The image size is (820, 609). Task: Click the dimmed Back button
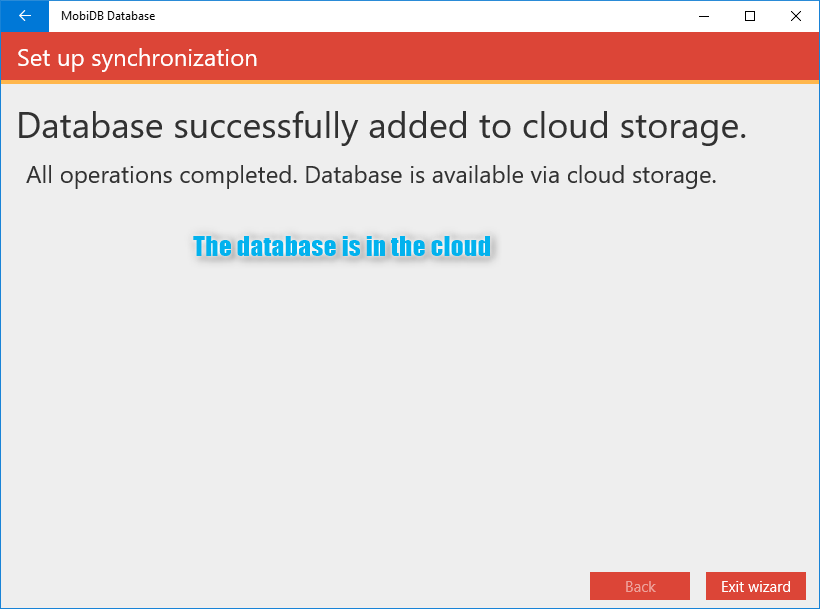click(x=640, y=586)
